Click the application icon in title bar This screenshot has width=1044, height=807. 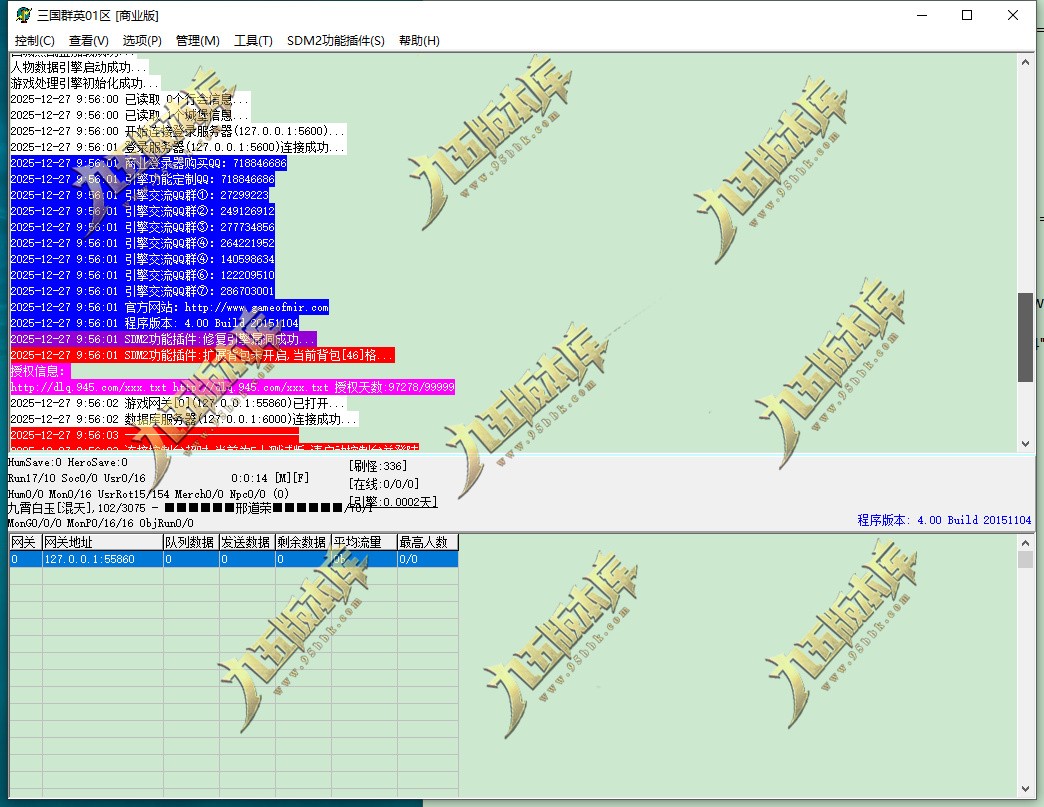coord(23,15)
